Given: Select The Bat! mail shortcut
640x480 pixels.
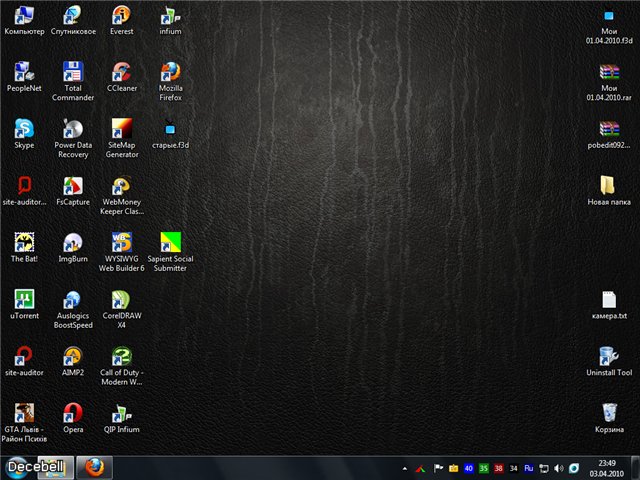Looking at the screenshot, I should (24, 248).
